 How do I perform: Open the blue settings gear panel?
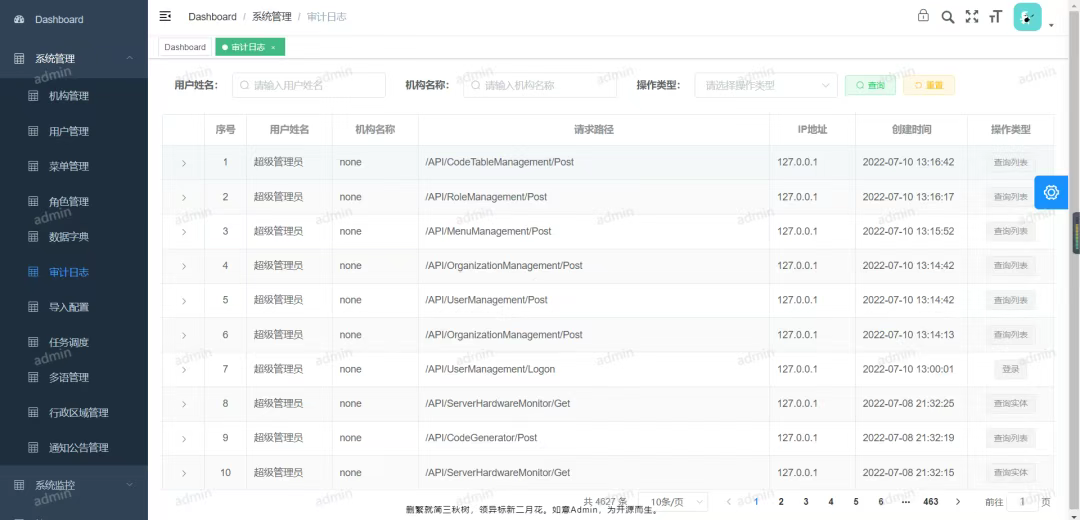pyautogui.click(x=1051, y=192)
